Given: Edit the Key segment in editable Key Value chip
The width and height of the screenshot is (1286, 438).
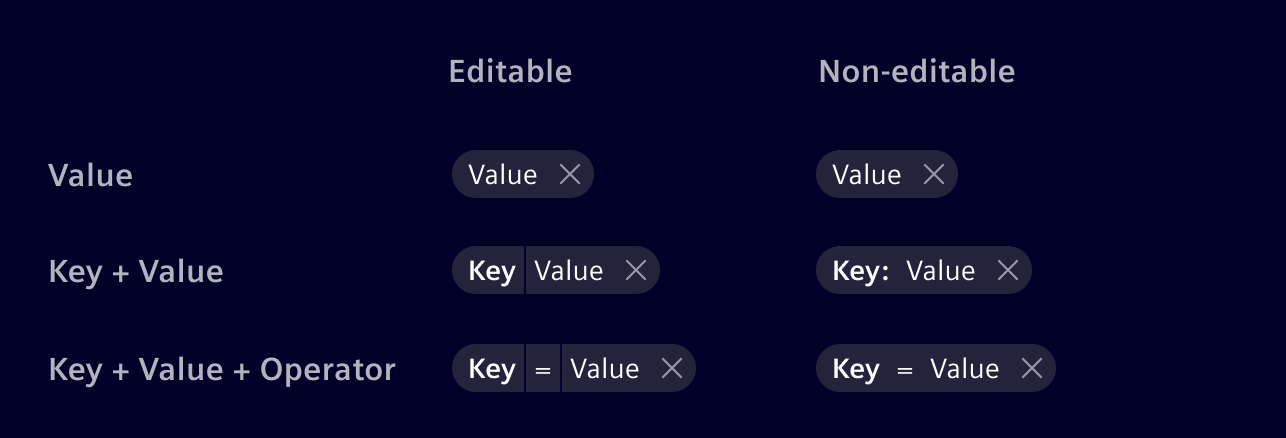Looking at the screenshot, I should point(492,271).
